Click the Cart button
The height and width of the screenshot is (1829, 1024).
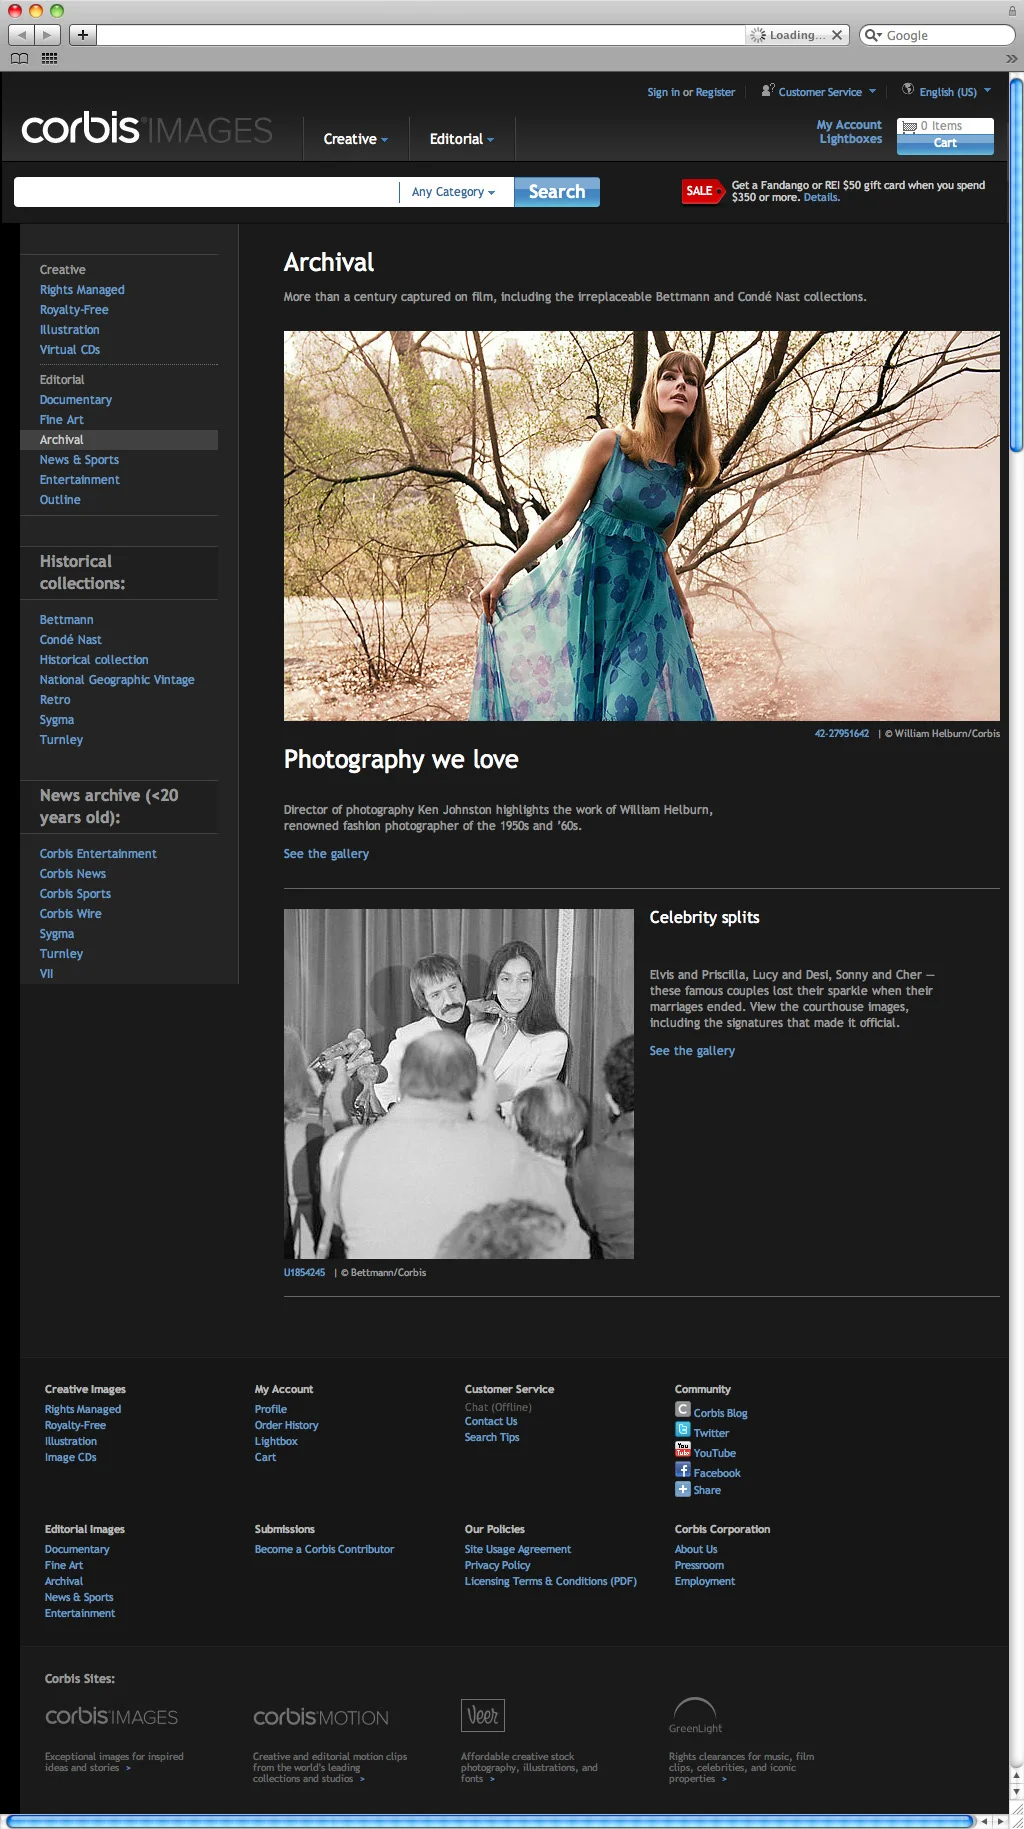(945, 144)
